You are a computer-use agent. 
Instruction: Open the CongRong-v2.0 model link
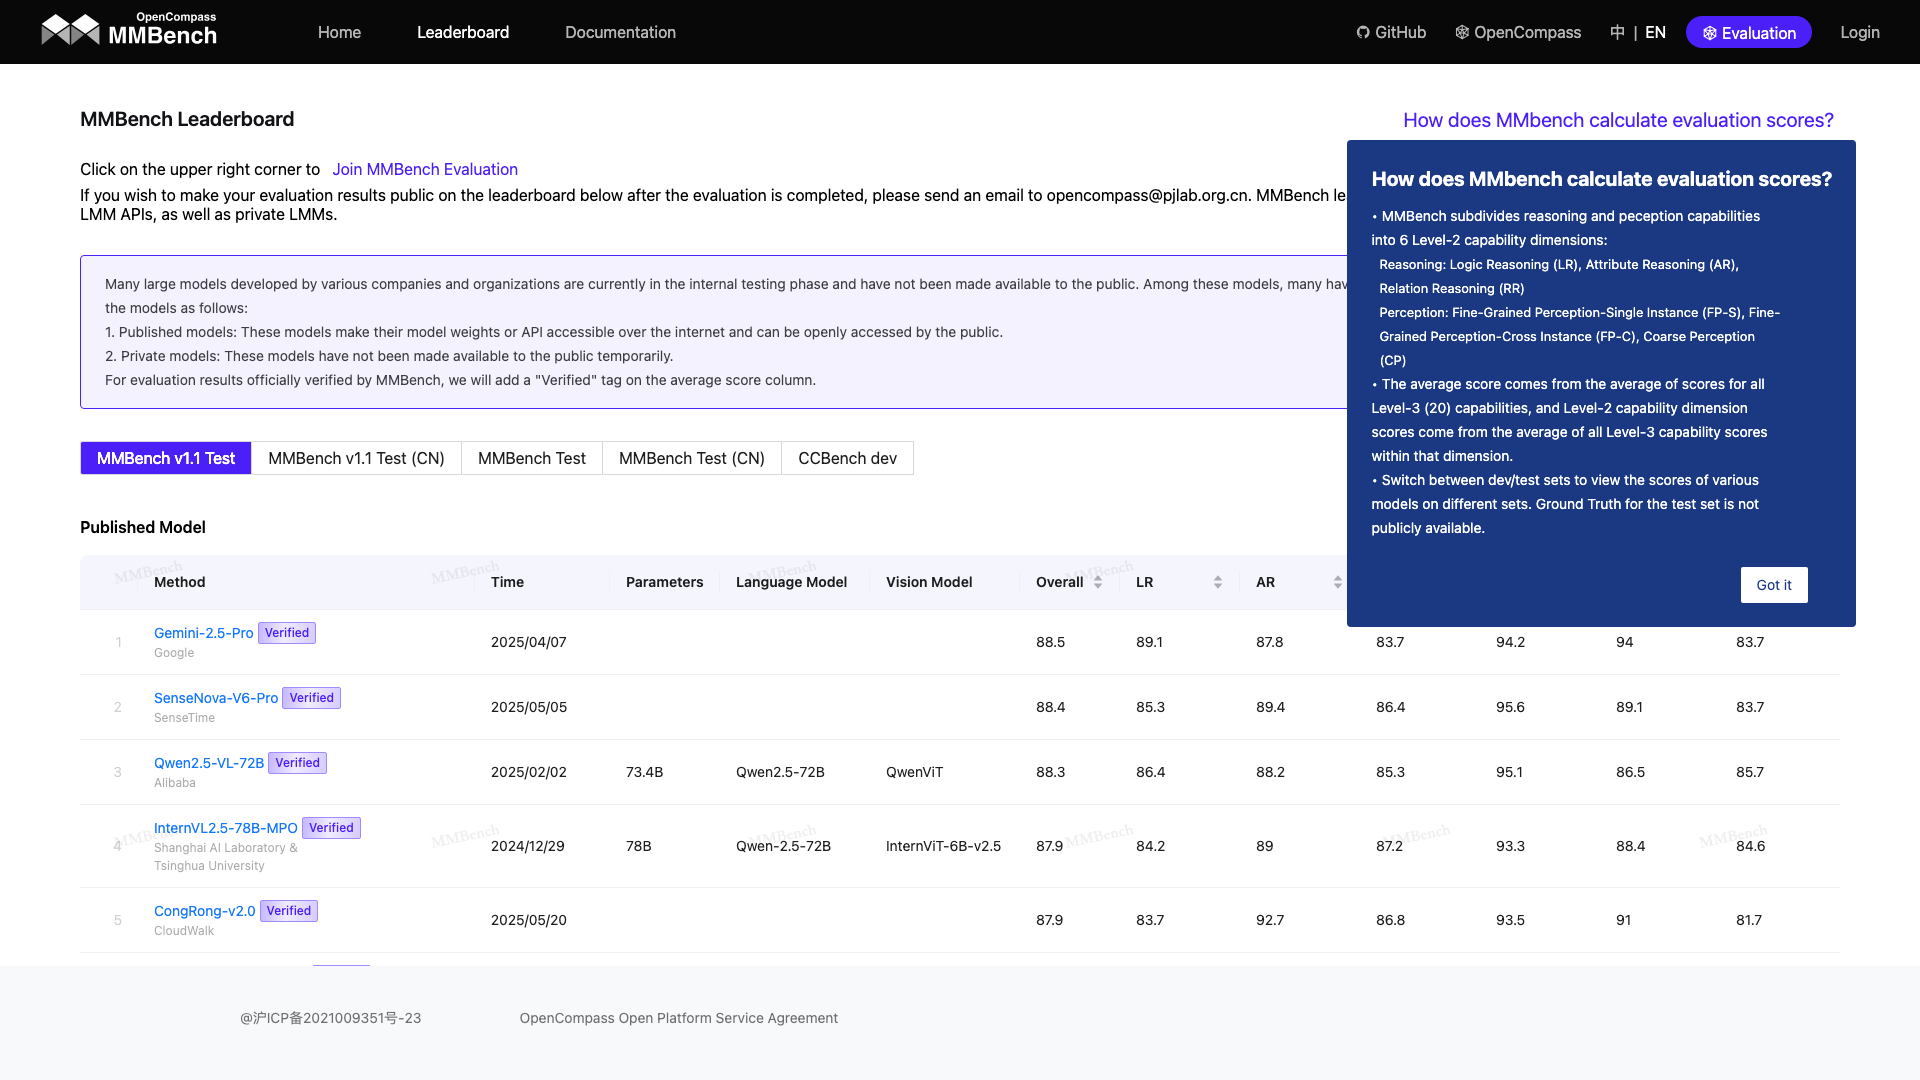[205, 911]
